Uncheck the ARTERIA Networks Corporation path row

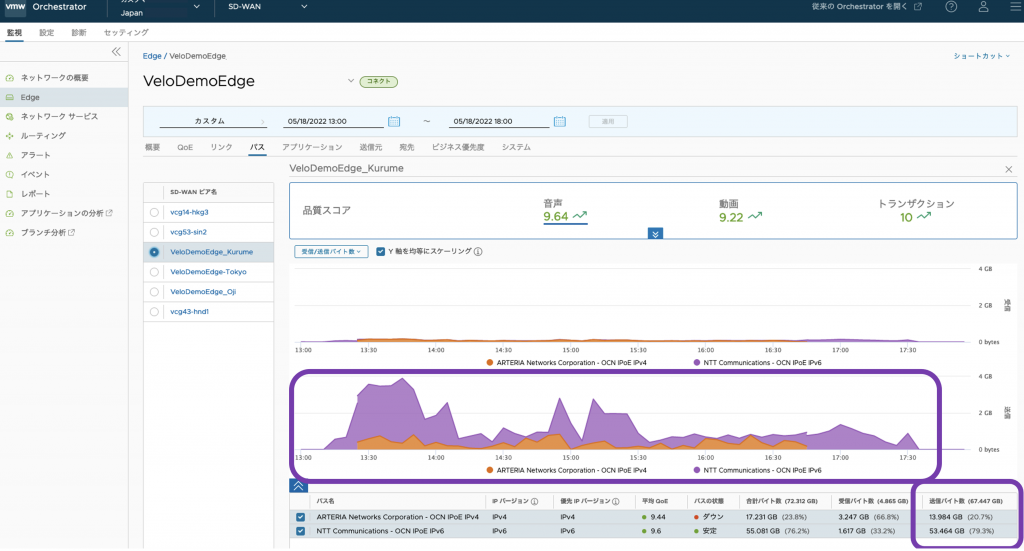click(x=301, y=517)
